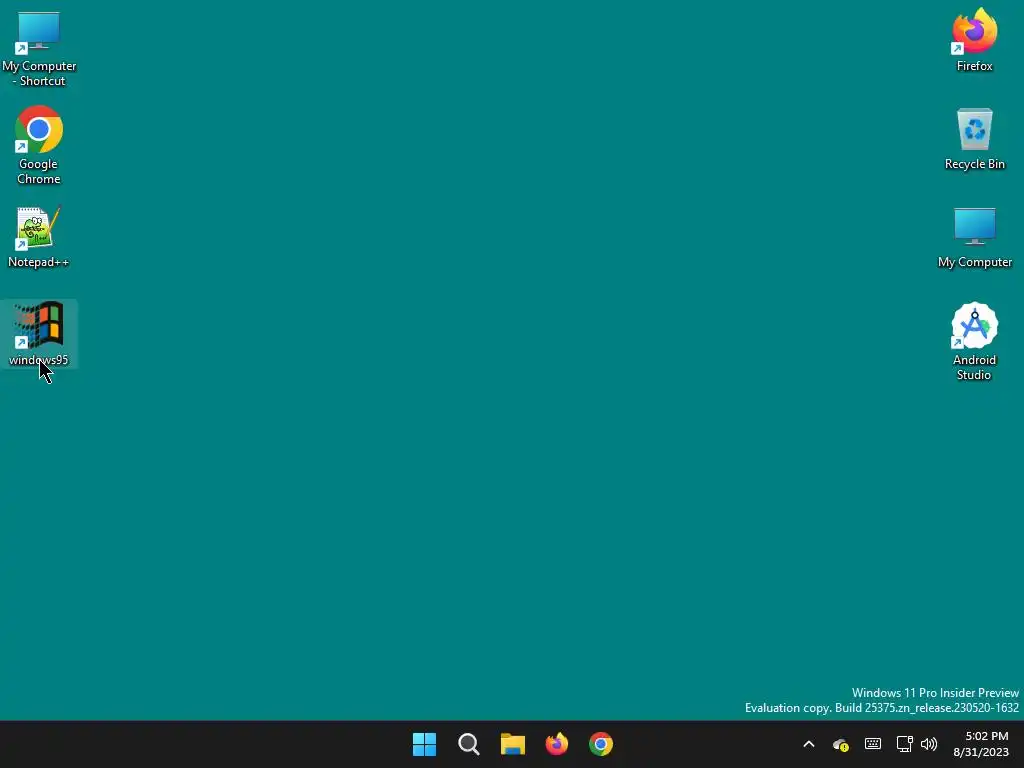
Task: Open the Windows Start menu
Action: pos(424,744)
